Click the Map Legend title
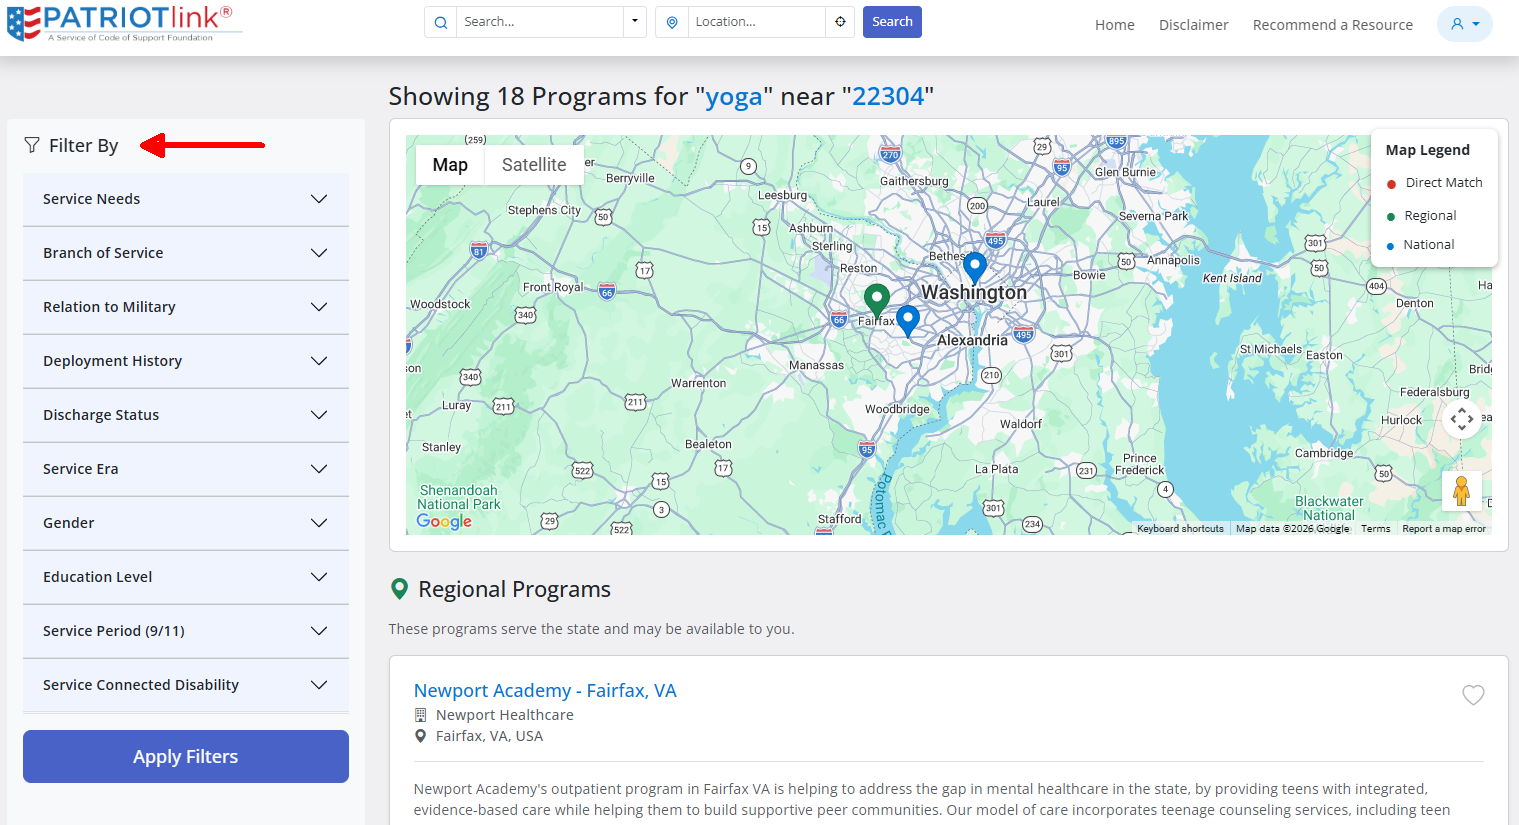Viewport: 1519px width, 825px height. tap(1427, 150)
